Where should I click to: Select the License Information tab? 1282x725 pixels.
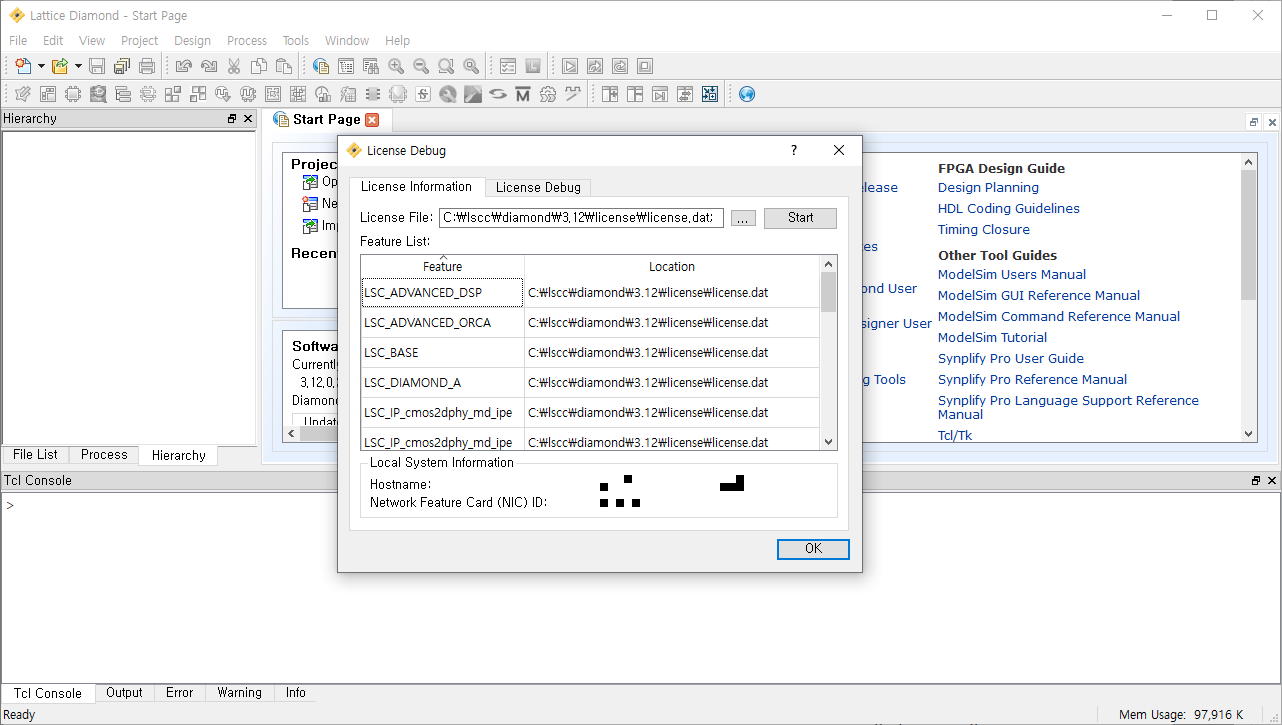pos(416,186)
